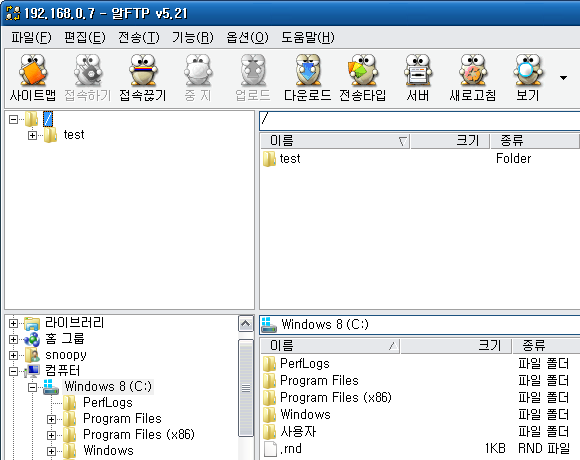This screenshot has width=580, height=460.
Task: Open the 편집(E) menu
Action: click(85, 37)
